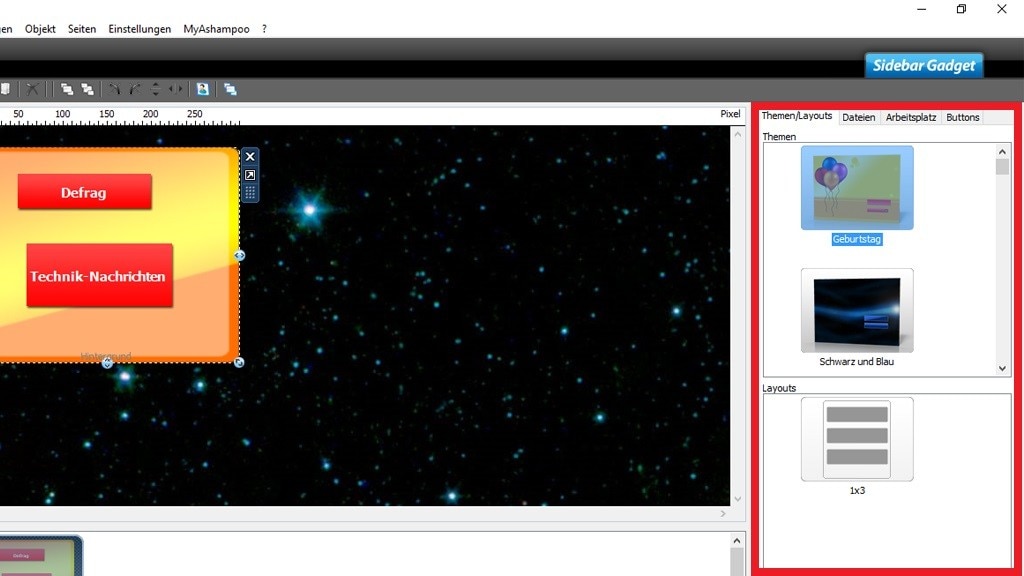Switch to the Buttons tab
The image size is (1024, 576).
click(962, 117)
